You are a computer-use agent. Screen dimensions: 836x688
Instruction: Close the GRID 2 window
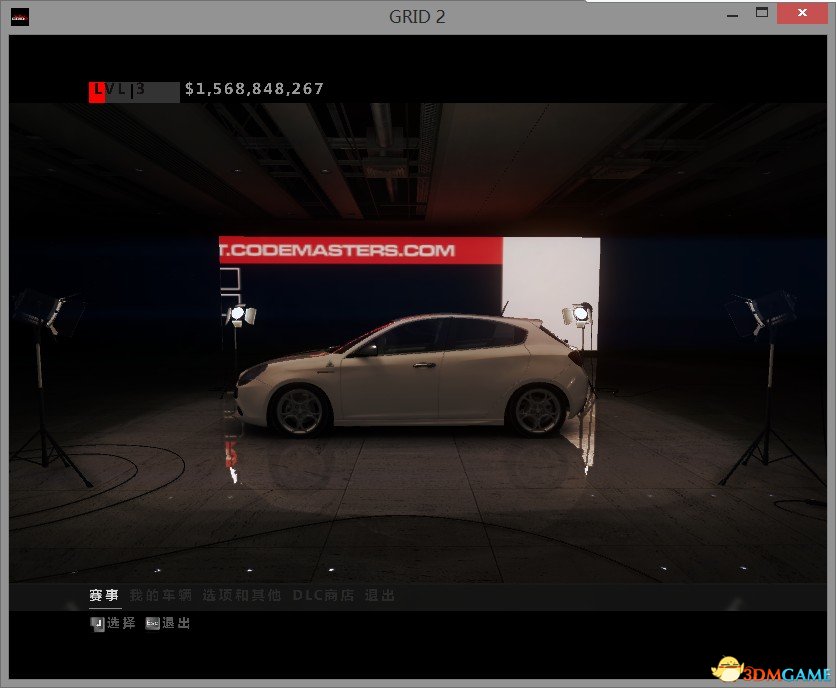[802, 13]
